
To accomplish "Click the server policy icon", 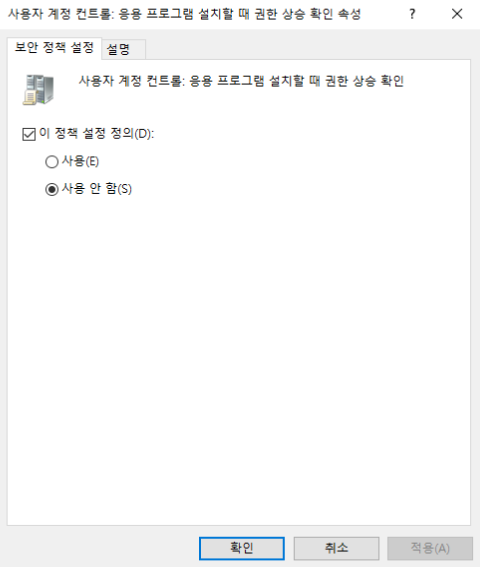I will 38,90.
